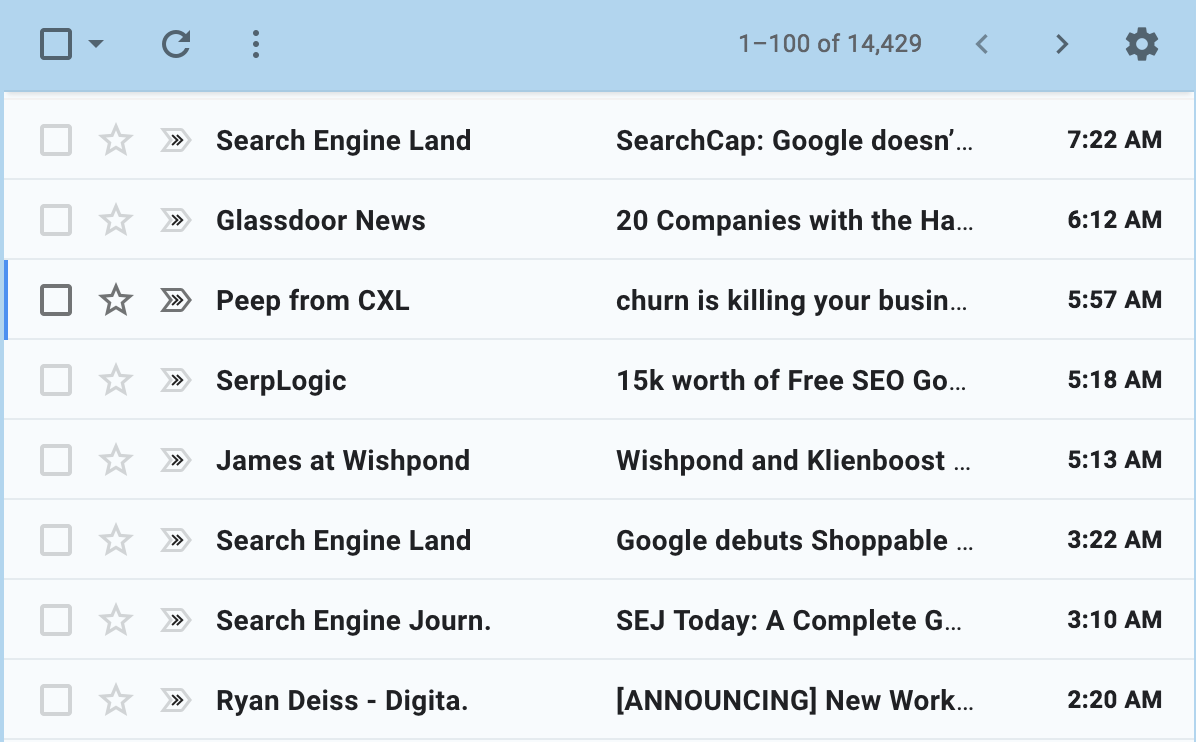The height and width of the screenshot is (742, 1196).
Task: Toggle importance marker on SearchCap email
Action: [175, 140]
